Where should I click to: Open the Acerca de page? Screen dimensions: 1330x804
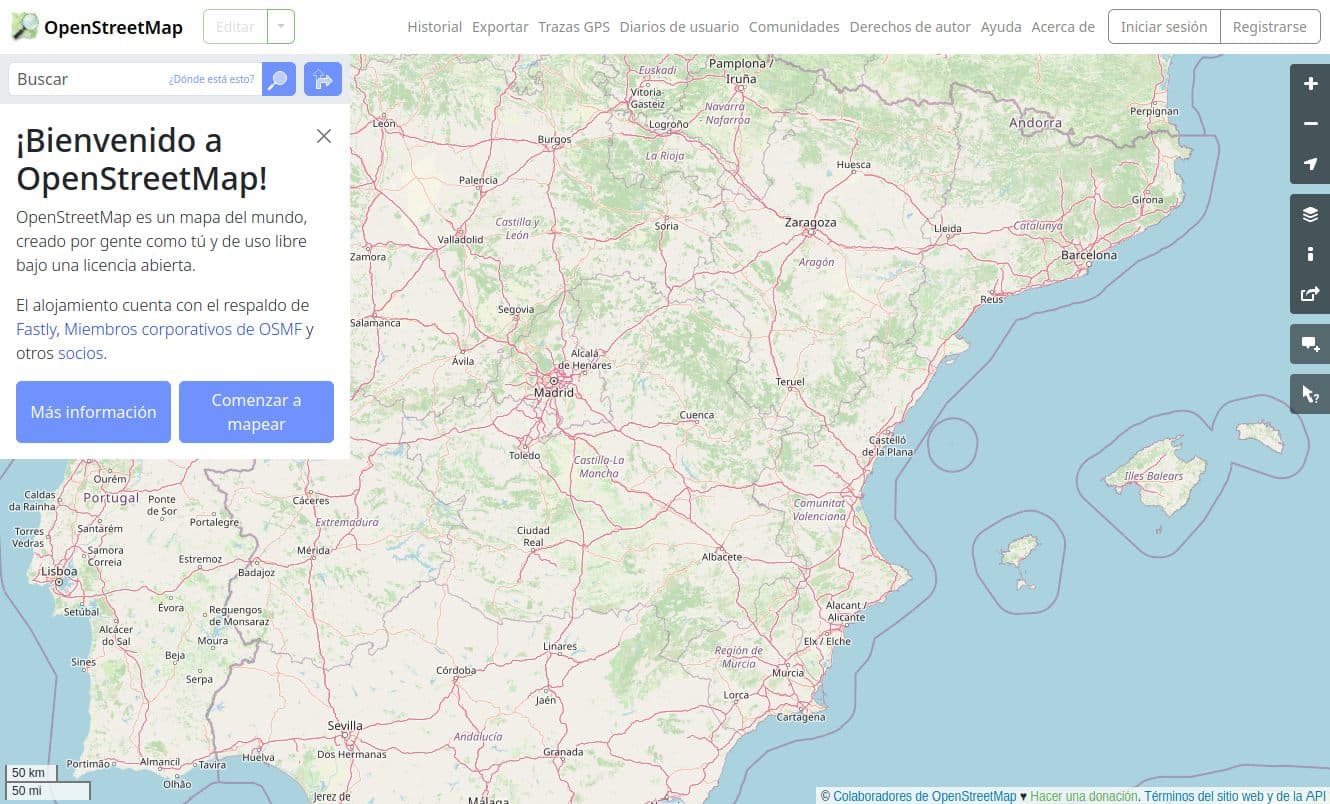pos(1063,27)
